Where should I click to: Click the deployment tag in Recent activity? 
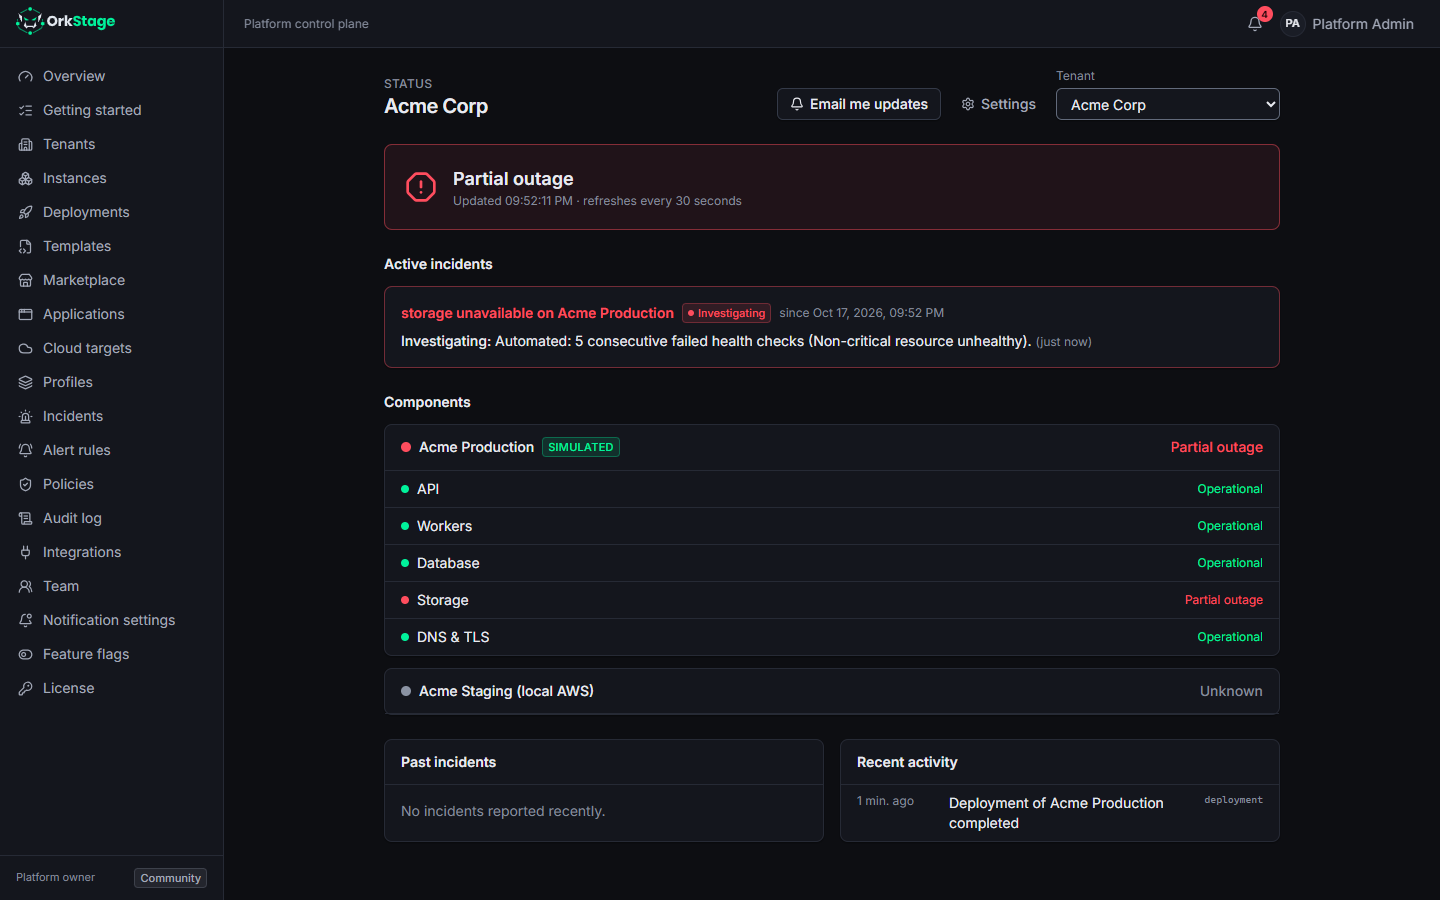coord(1233,800)
